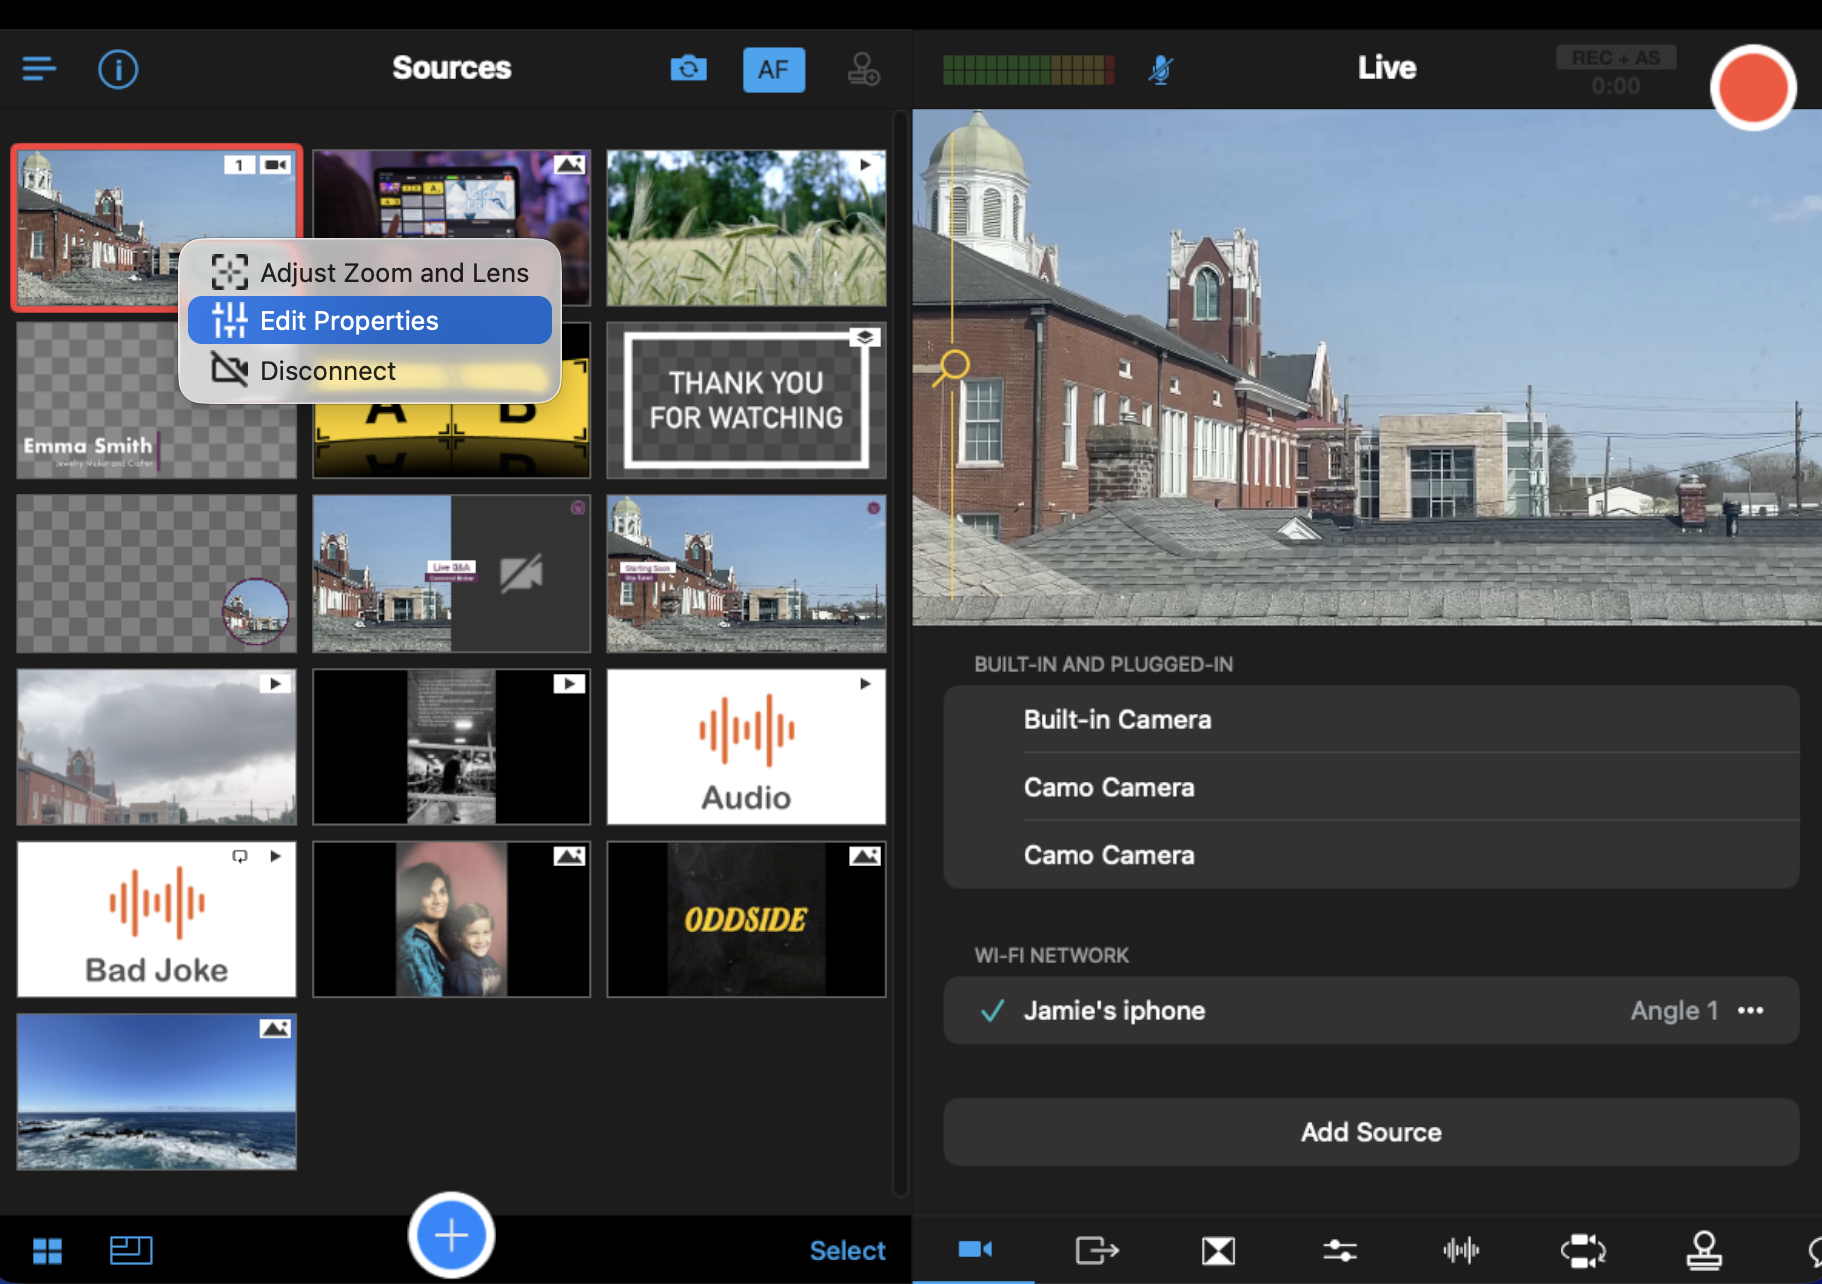Select the Live Q&A split-screen source
The width and height of the screenshot is (1822, 1284).
tap(451, 573)
